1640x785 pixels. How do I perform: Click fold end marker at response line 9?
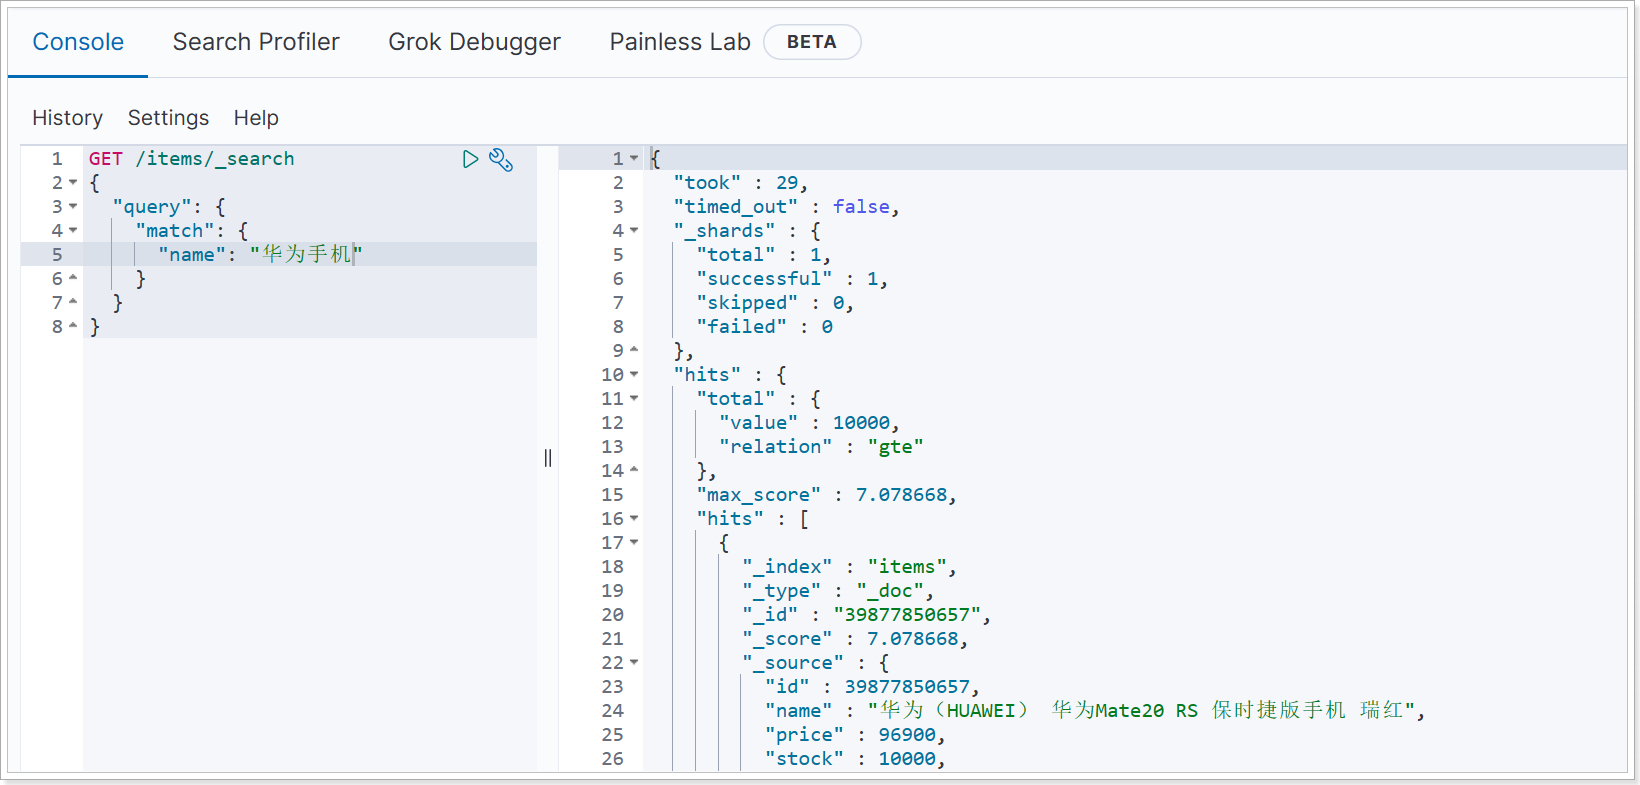pyautogui.click(x=634, y=350)
